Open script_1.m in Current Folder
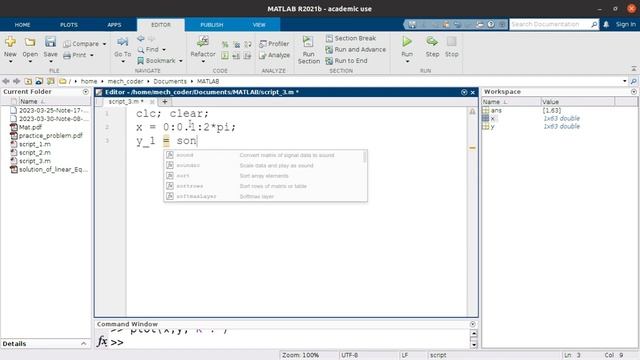Image resolution: width=640 pixels, height=360 pixels. point(35,144)
